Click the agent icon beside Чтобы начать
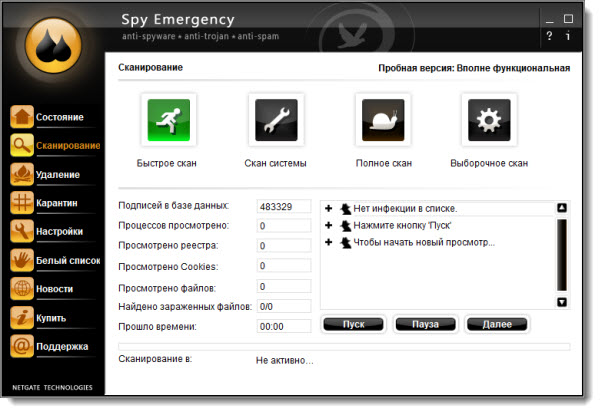The height and width of the screenshot is (413, 600). tap(346, 243)
